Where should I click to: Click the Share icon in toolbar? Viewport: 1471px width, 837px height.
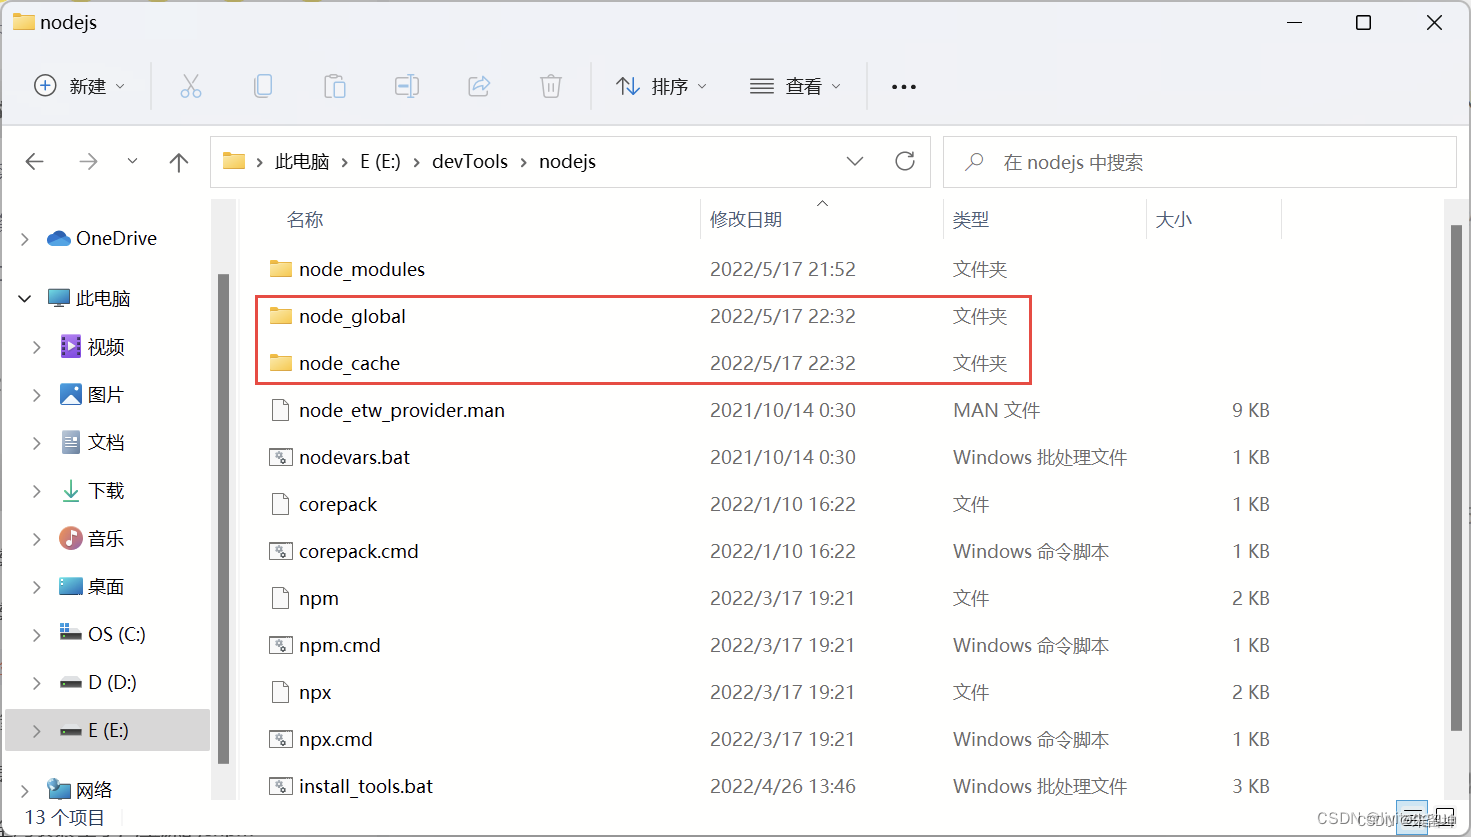pyautogui.click(x=479, y=87)
